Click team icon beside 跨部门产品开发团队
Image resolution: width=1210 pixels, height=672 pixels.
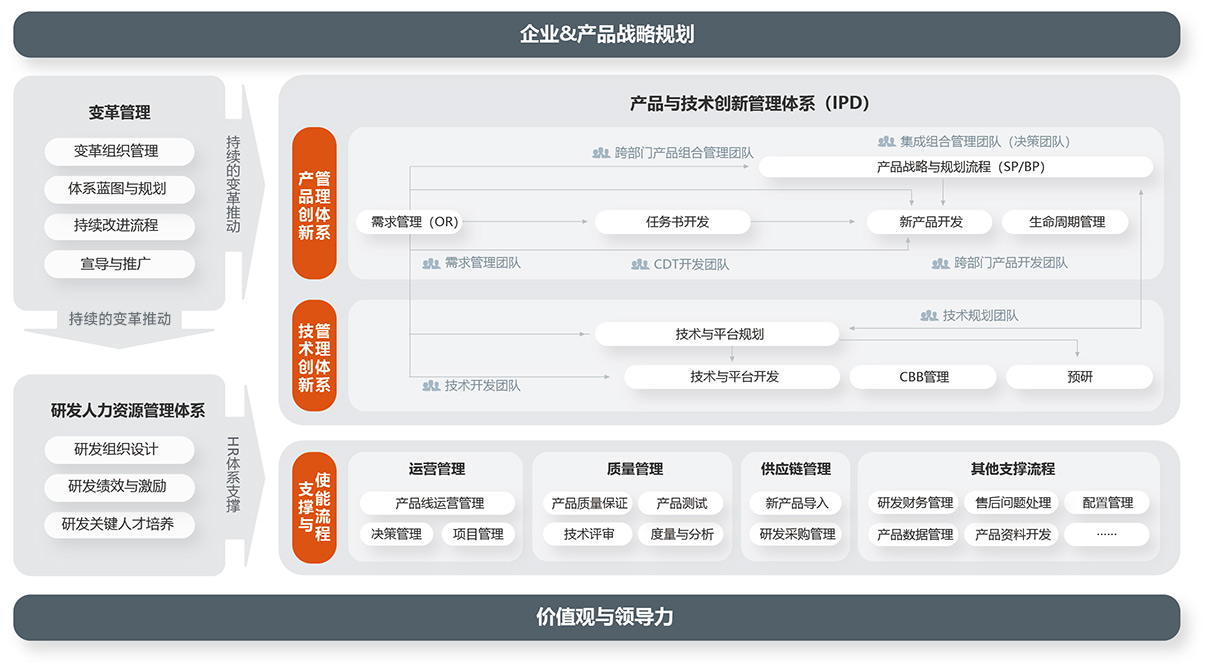[x=940, y=263]
